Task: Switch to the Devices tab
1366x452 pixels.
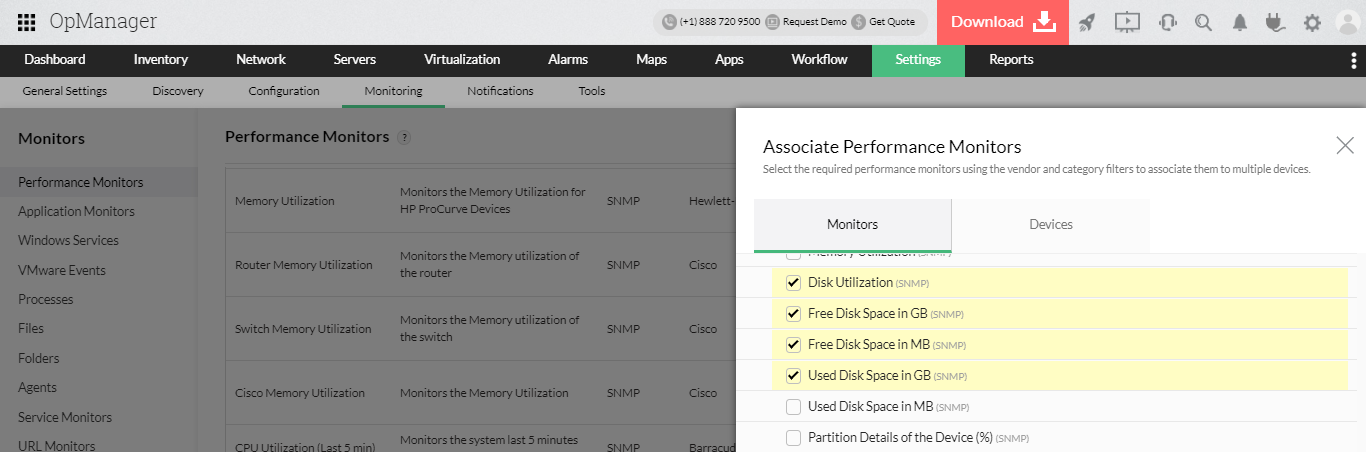Action: point(1050,225)
